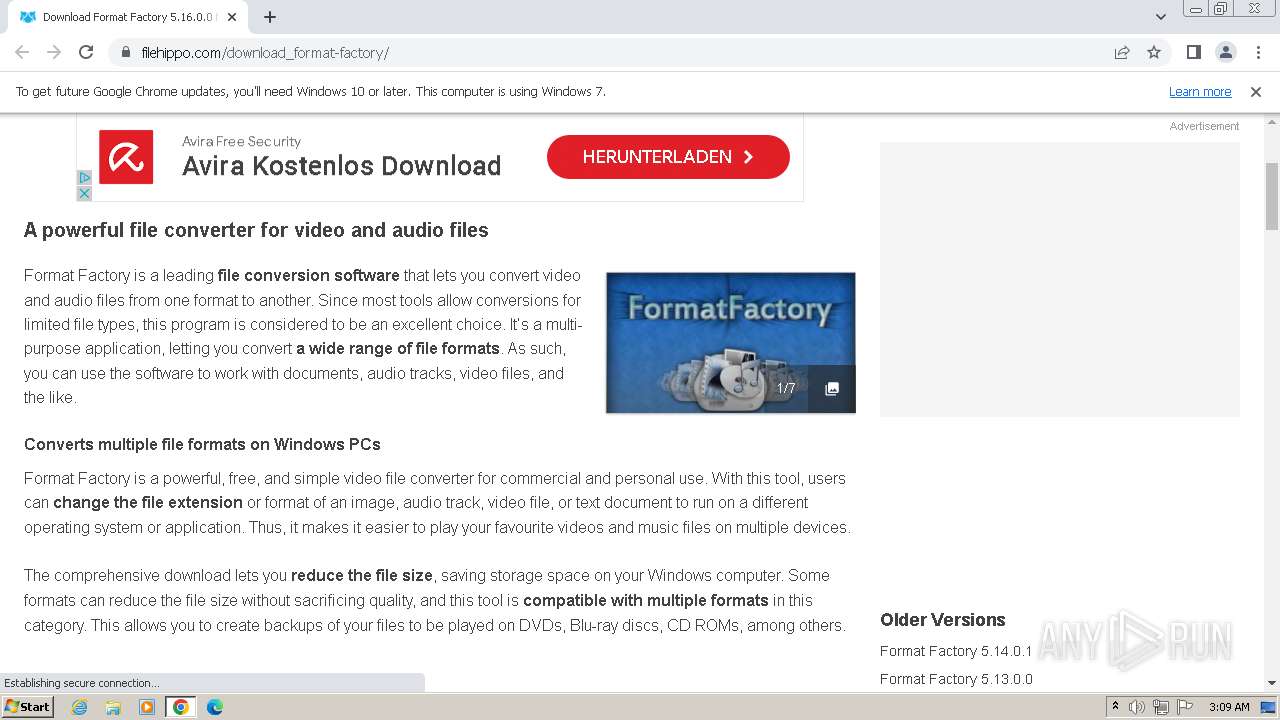
Task: Expand the tab search dropdown arrow
Action: click(1161, 17)
